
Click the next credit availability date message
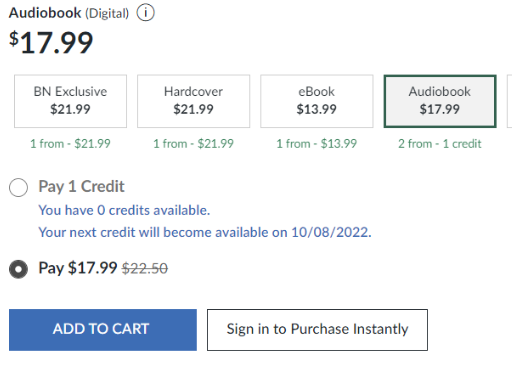click(205, 232)
